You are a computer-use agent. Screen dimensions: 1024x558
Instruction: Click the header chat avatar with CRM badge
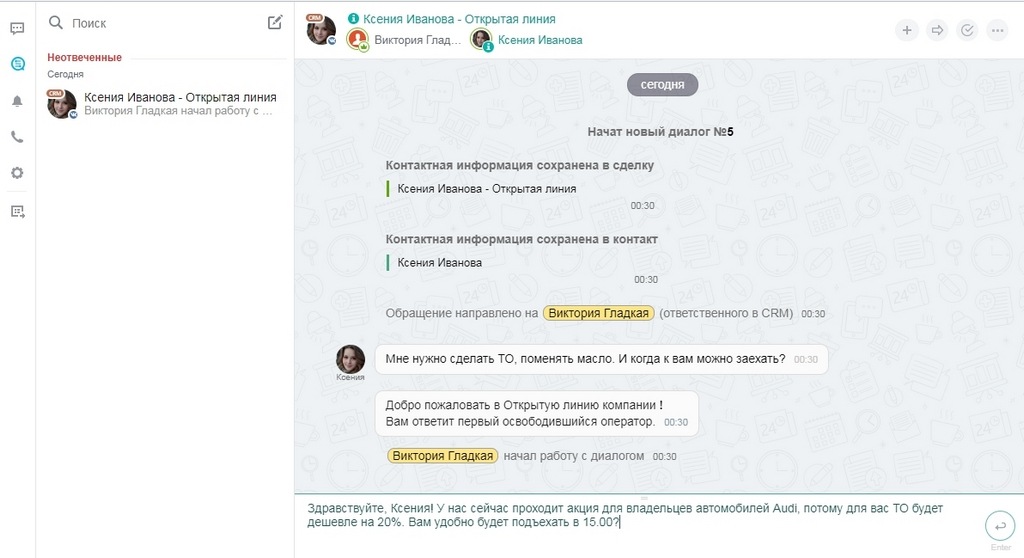pyautogui.click(x=321, y=29)
